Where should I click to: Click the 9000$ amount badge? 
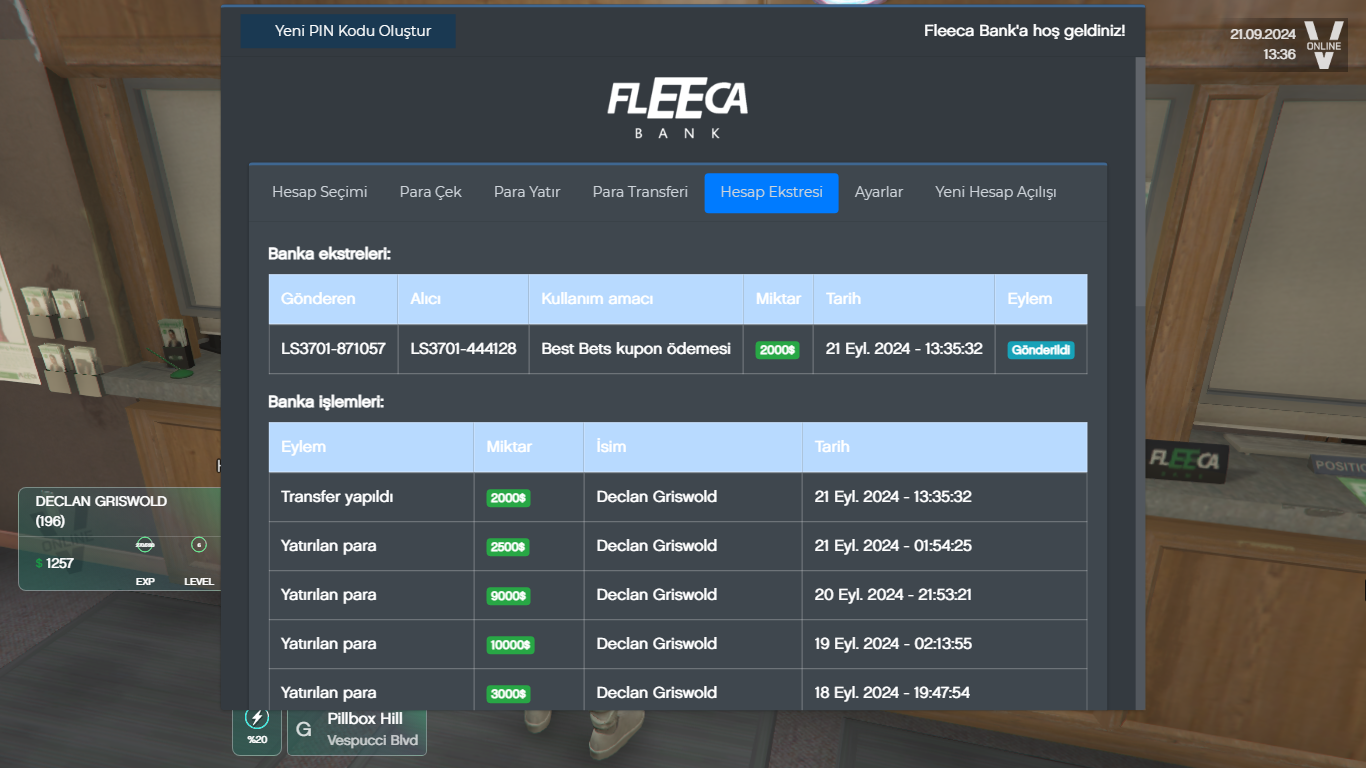(508, 596)
